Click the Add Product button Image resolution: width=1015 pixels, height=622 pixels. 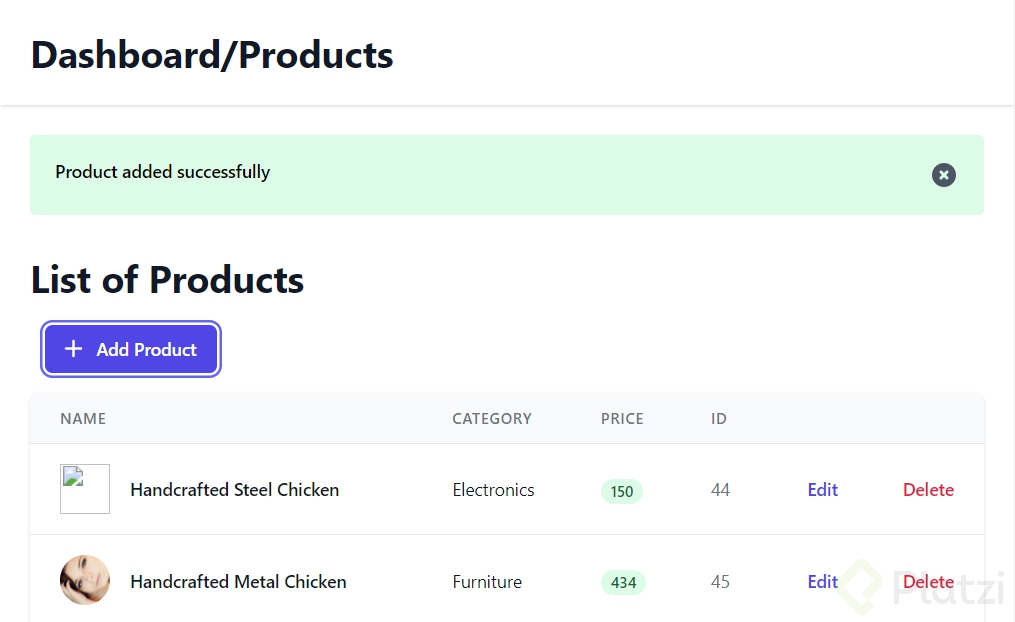131,349
